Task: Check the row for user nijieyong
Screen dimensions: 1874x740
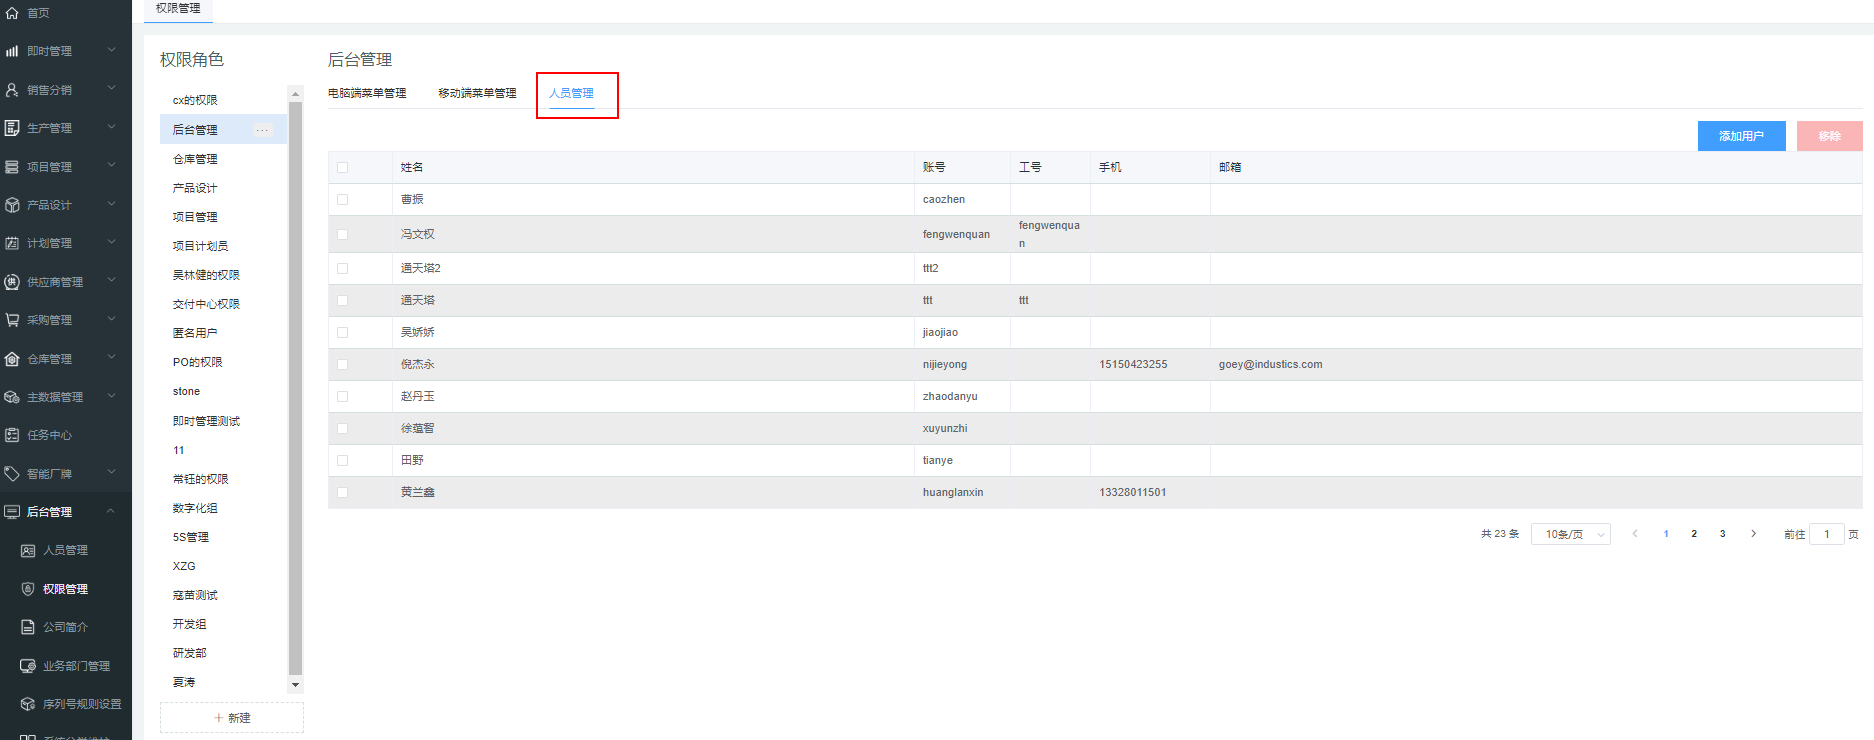Action: 343,365
